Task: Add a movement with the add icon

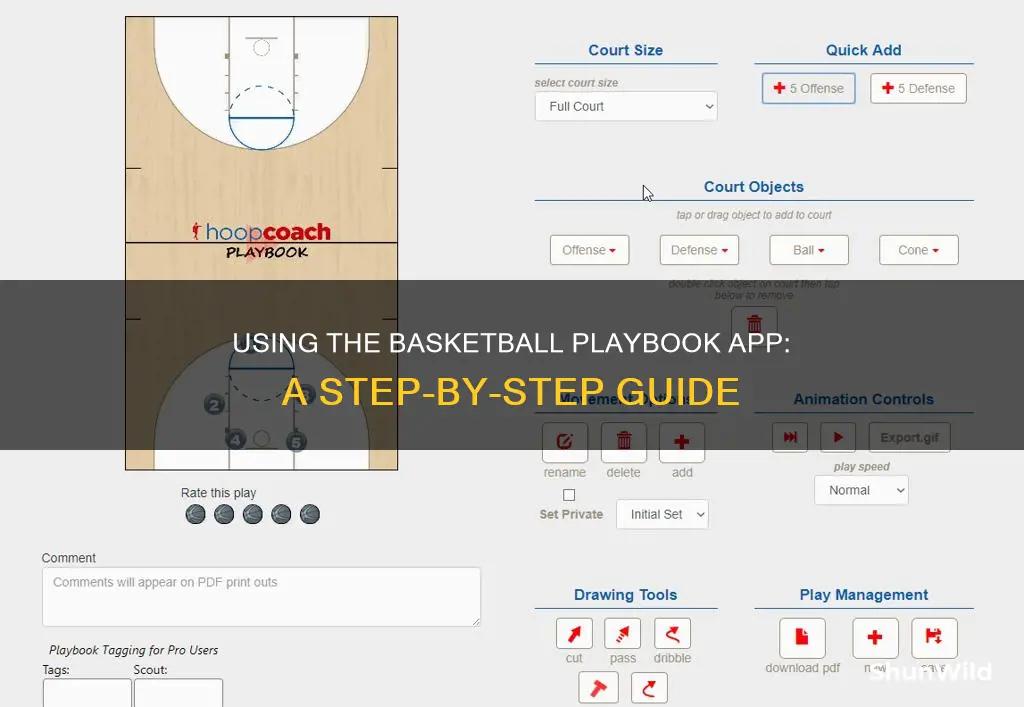Action: coord(682,442)
